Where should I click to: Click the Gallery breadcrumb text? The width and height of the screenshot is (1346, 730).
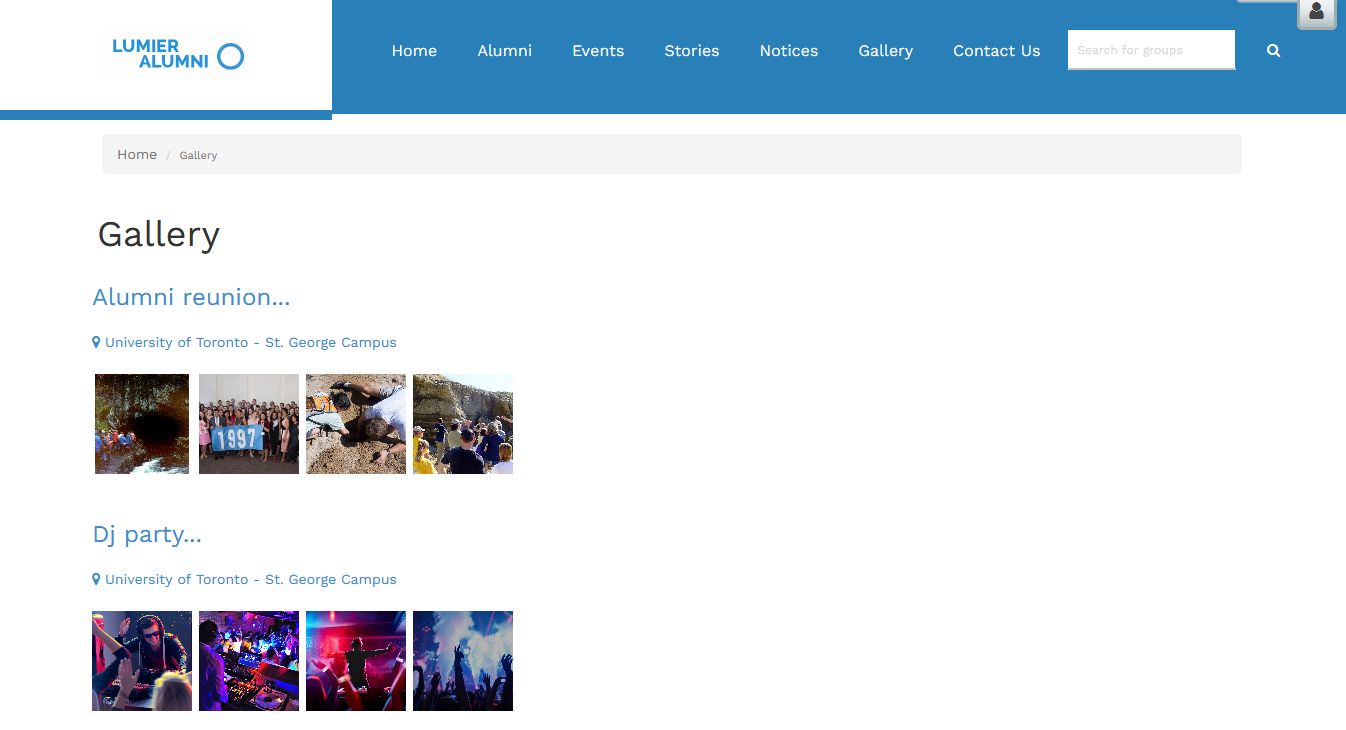coord(198,155)
